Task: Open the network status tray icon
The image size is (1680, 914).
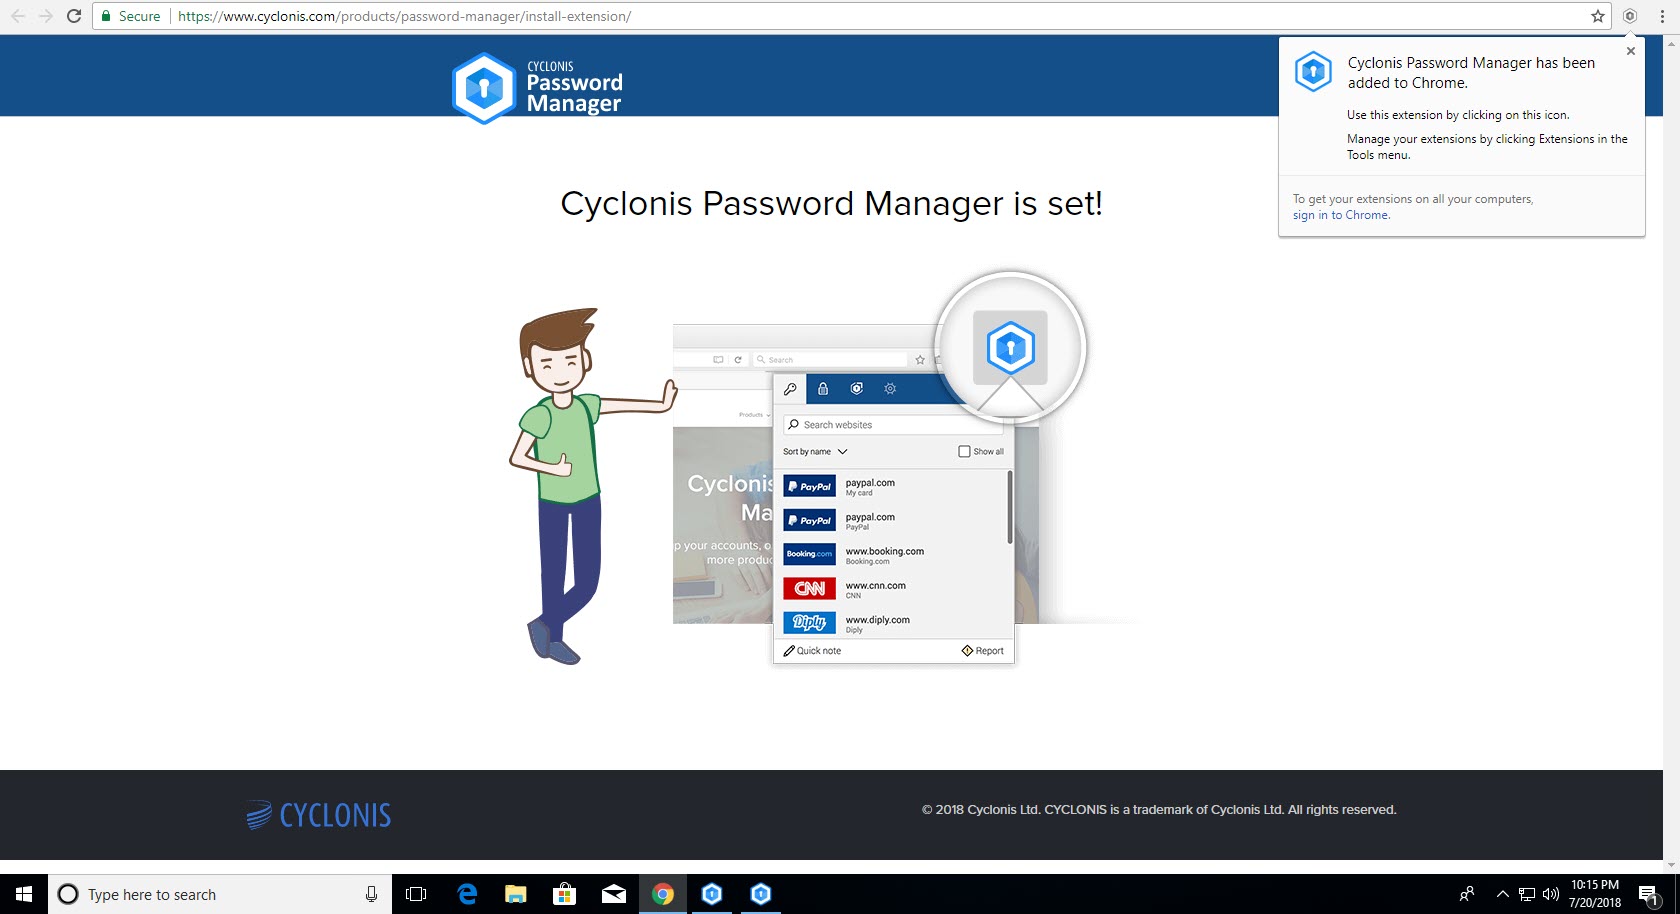Action: [1527, 894]
